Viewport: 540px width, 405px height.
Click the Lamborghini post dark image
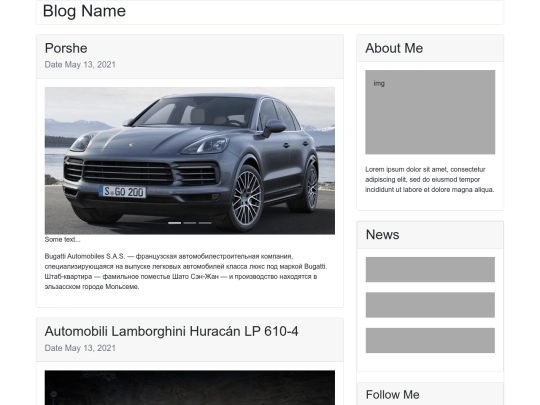[190, 388]
